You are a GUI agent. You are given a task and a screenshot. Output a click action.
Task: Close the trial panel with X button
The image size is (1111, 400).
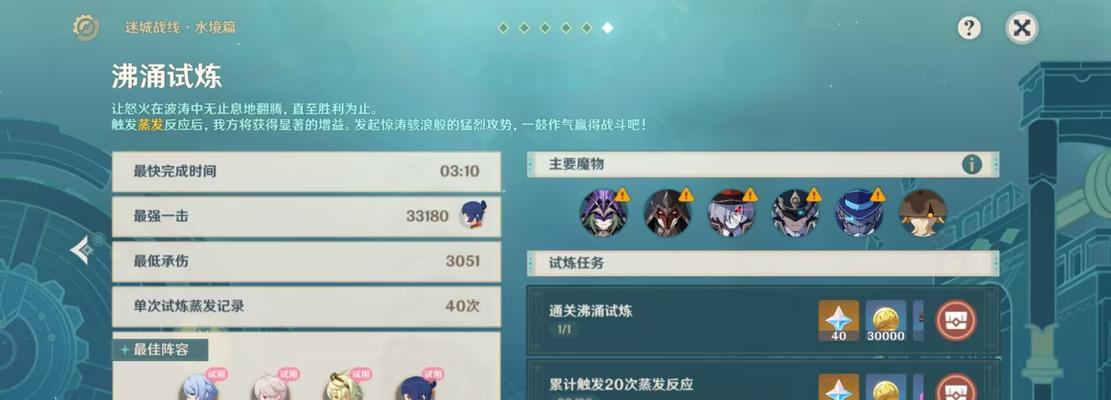[1022, 28]
